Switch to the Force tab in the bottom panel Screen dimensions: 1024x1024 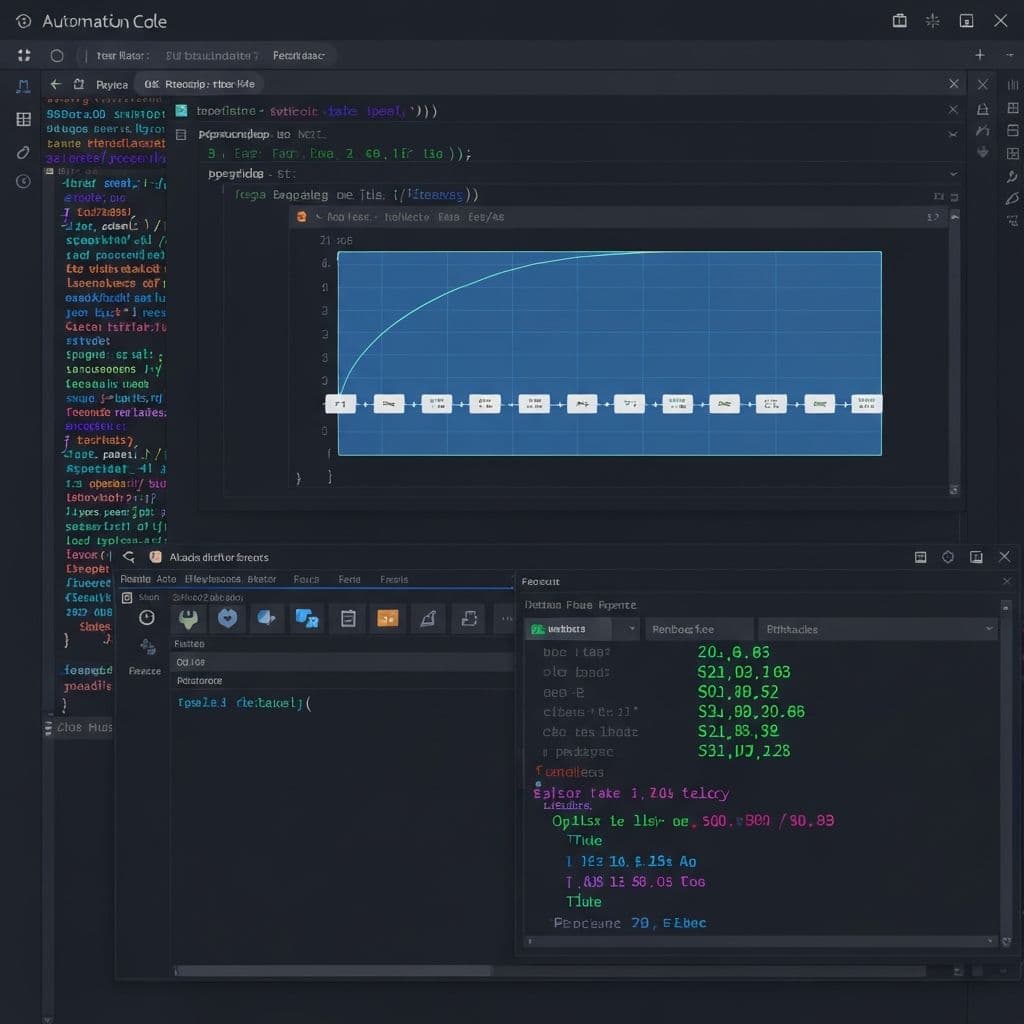pos(306,579)
